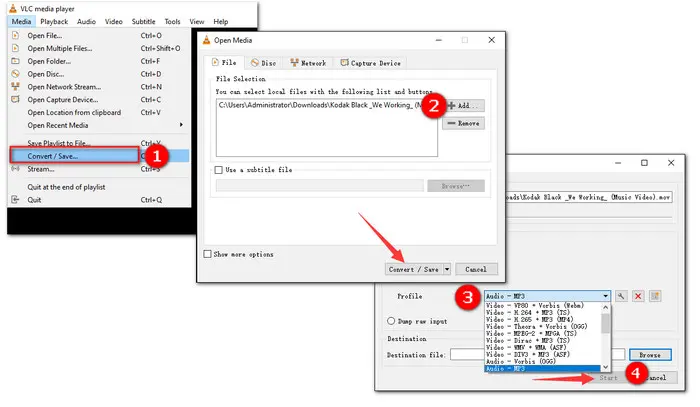The height and width of the screenshot is (407, 700).
Task: Open the Media menu
Action: pos(21,21)
